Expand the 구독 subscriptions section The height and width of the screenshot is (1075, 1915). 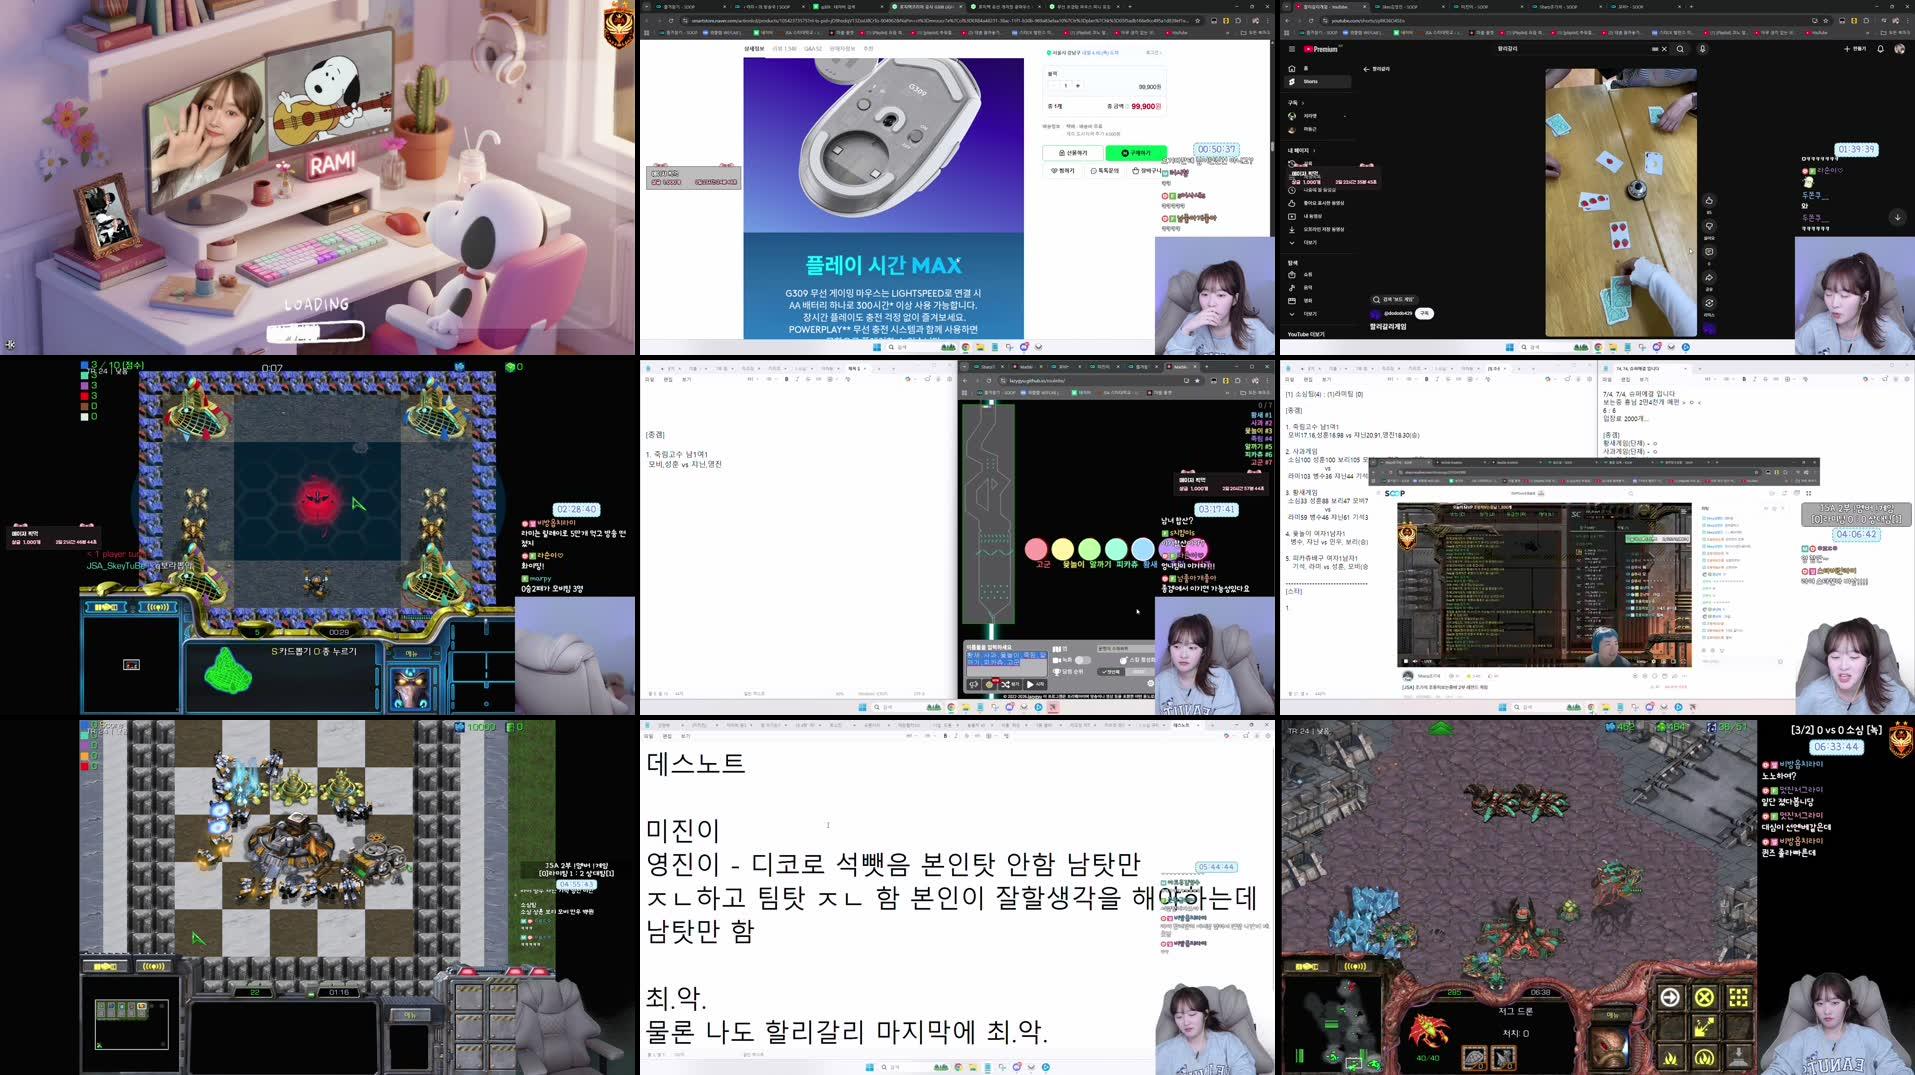(1302, 103)
